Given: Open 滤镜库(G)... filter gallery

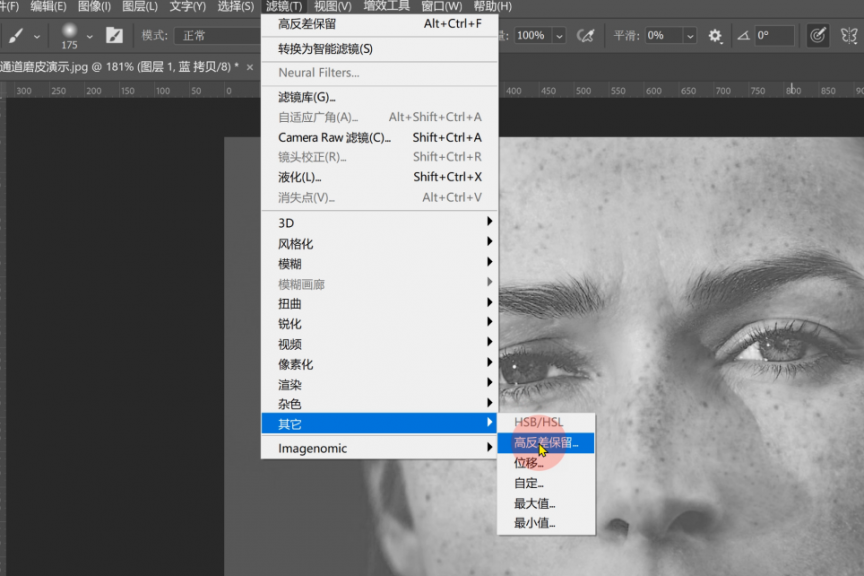Looking at the screenshot, I should pos(307,97).
